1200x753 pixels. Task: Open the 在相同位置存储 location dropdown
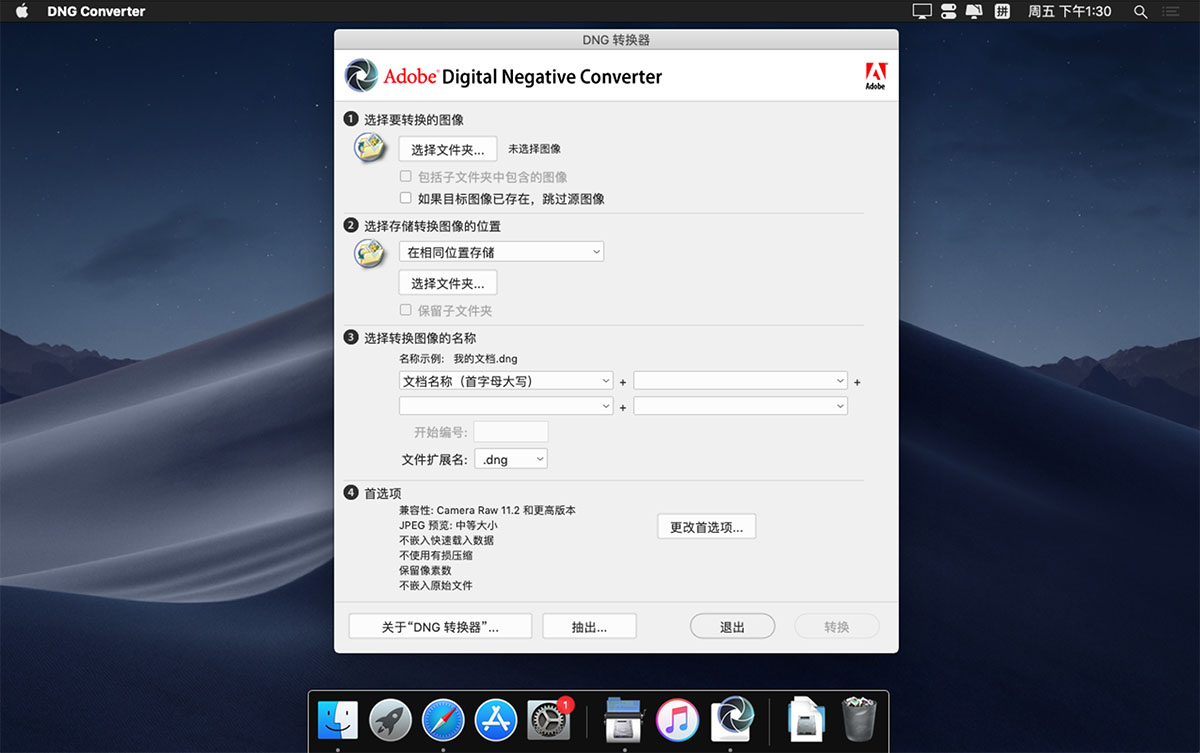(x=501, y=252)
